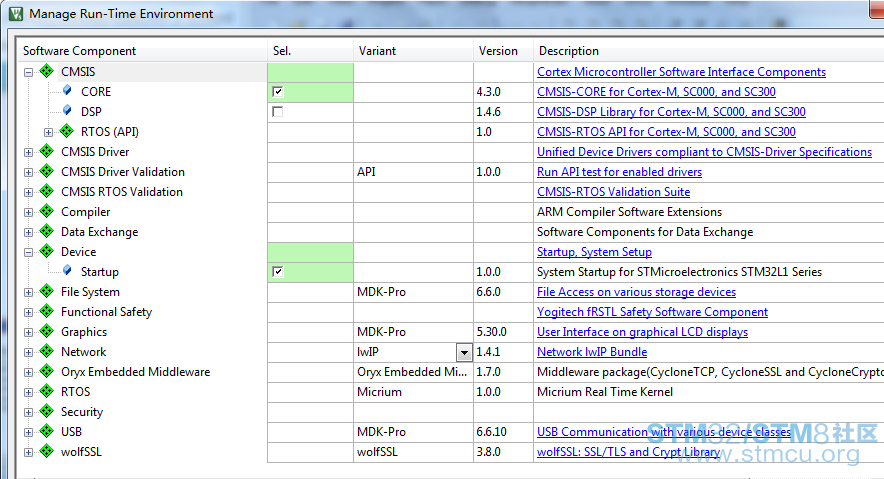This screenshot has height=479, width=884.
Task: Click the green diamond icon beside Security
Action: [x=47, y=411]
